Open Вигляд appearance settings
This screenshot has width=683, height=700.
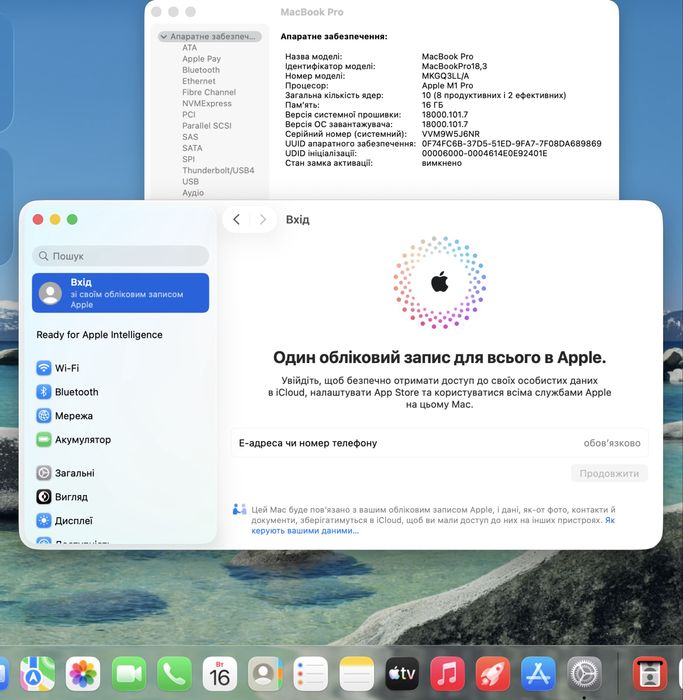62,496
